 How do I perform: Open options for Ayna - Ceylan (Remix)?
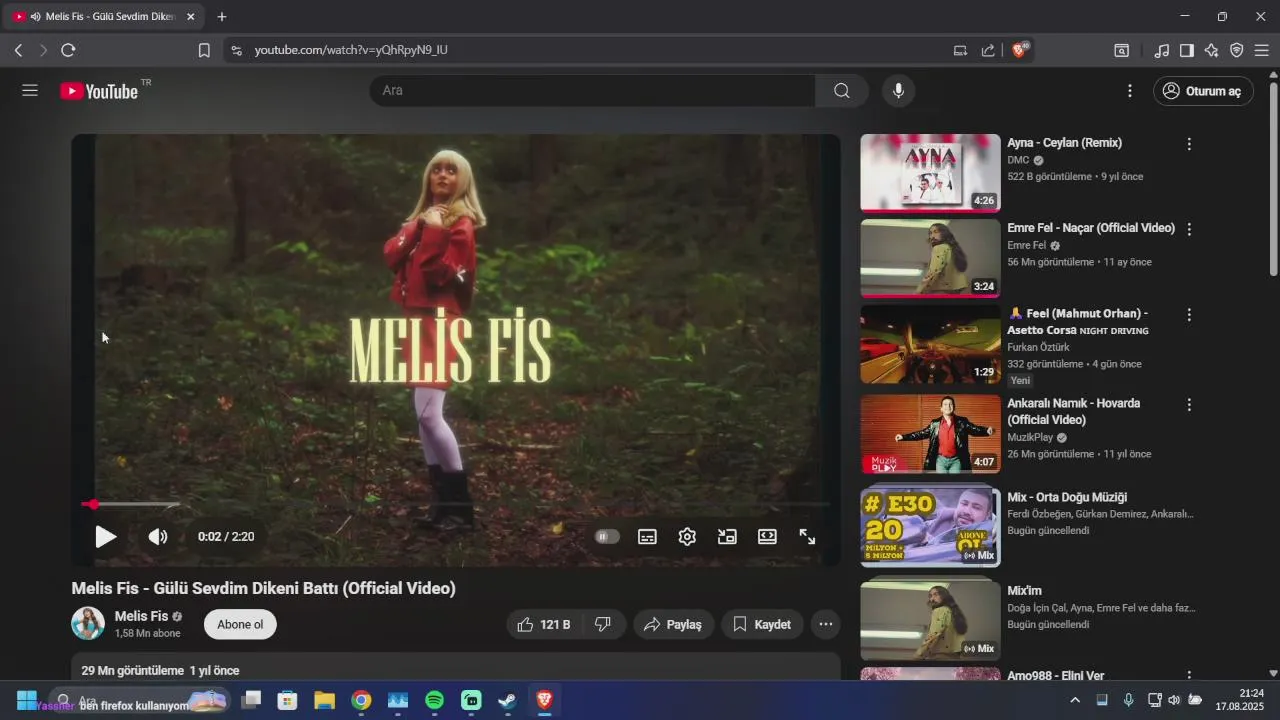tap(1189, 144)
